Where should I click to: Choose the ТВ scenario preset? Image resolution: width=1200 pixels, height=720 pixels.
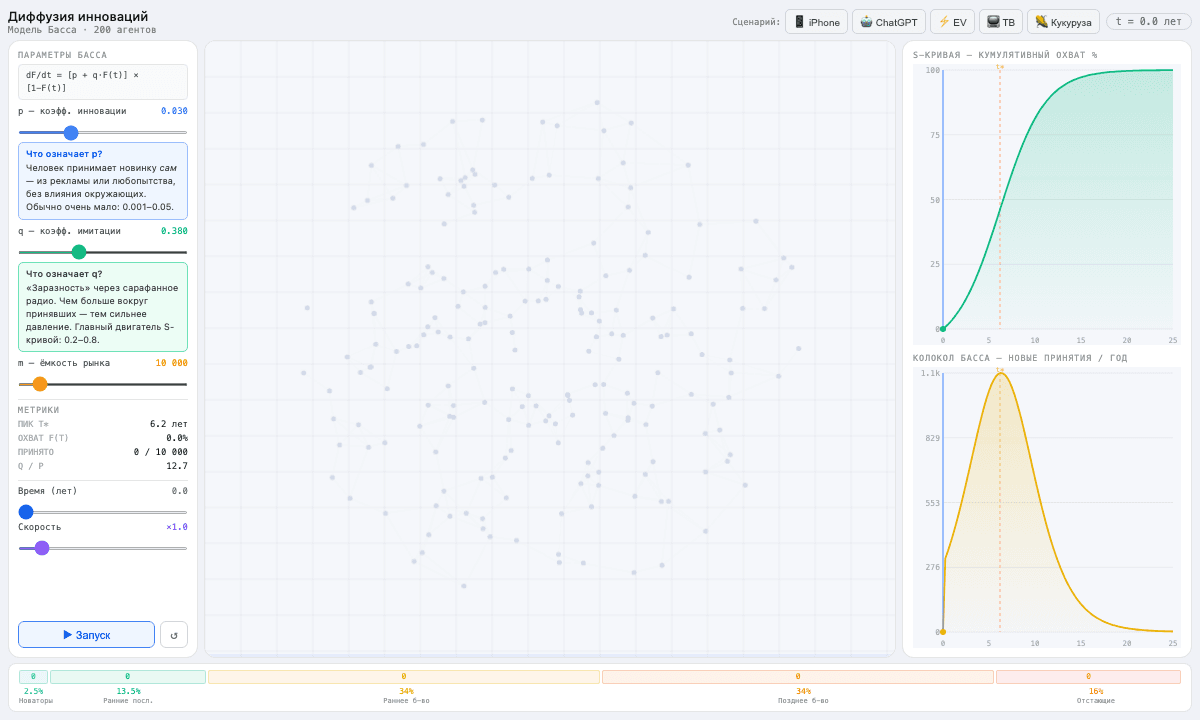[1001, 22]
